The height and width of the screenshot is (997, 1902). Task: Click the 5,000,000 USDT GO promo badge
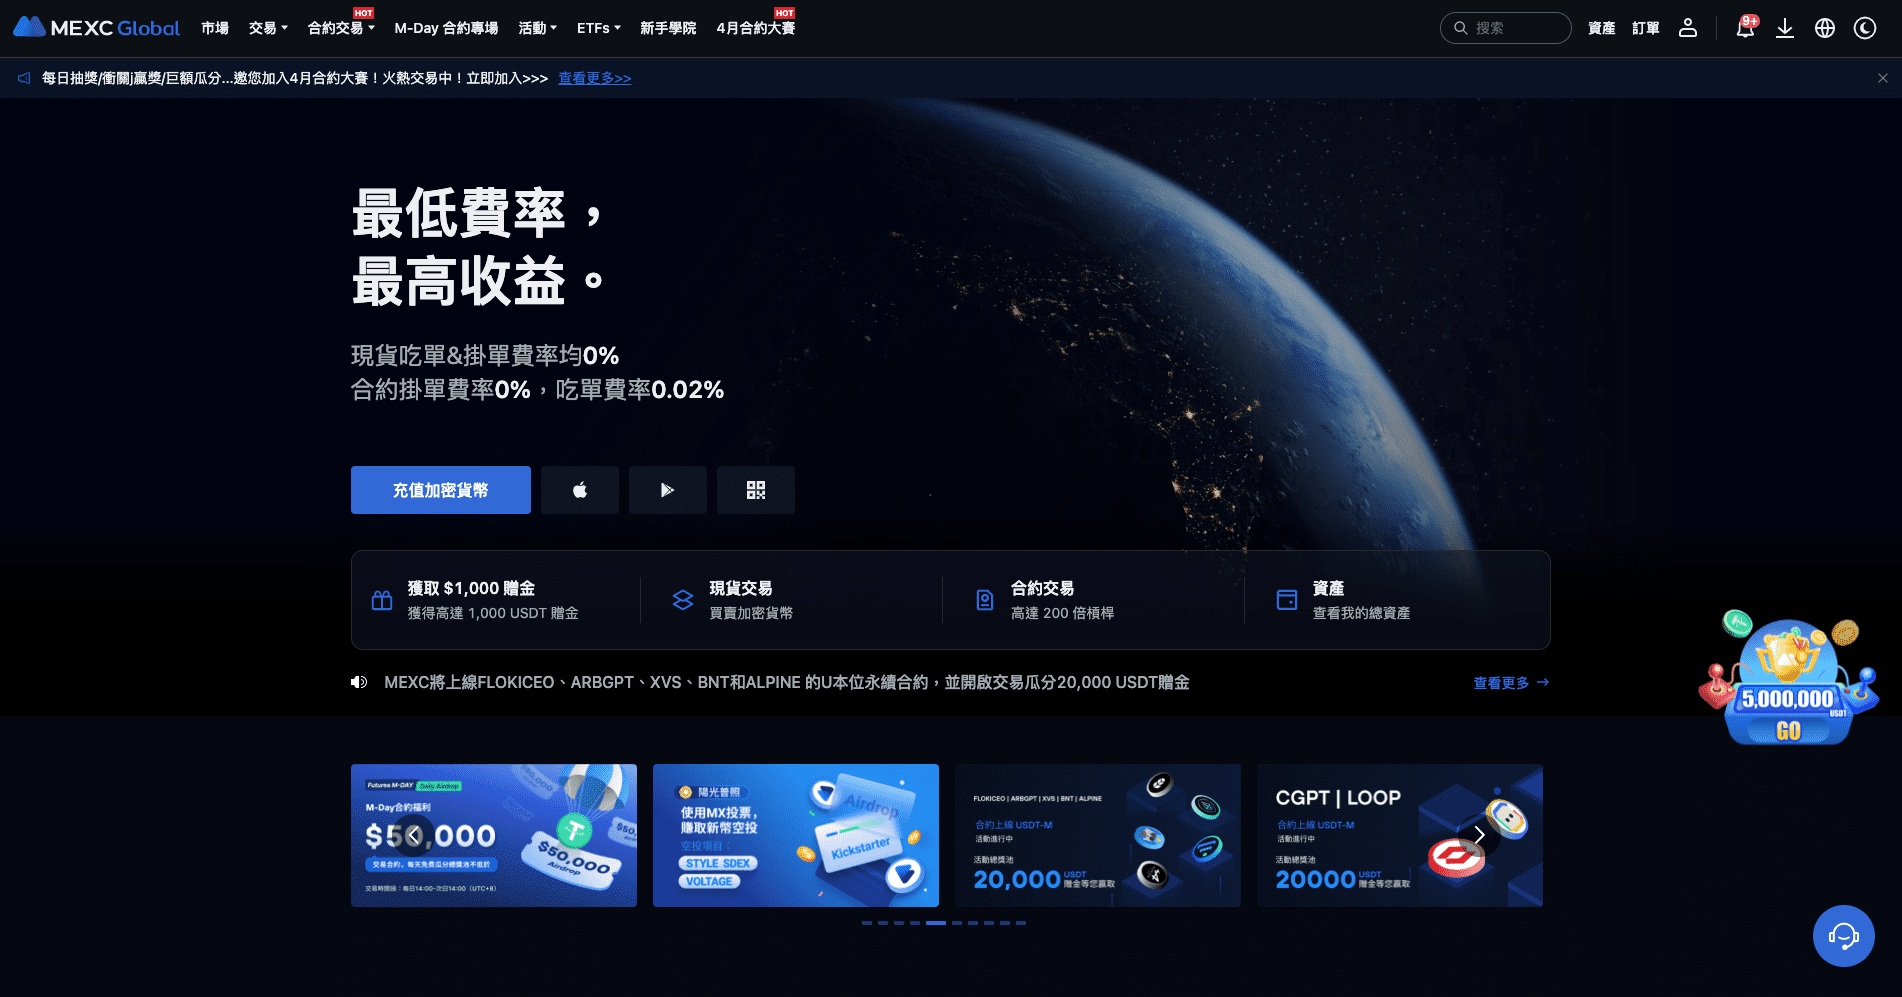pos(1788,679)
